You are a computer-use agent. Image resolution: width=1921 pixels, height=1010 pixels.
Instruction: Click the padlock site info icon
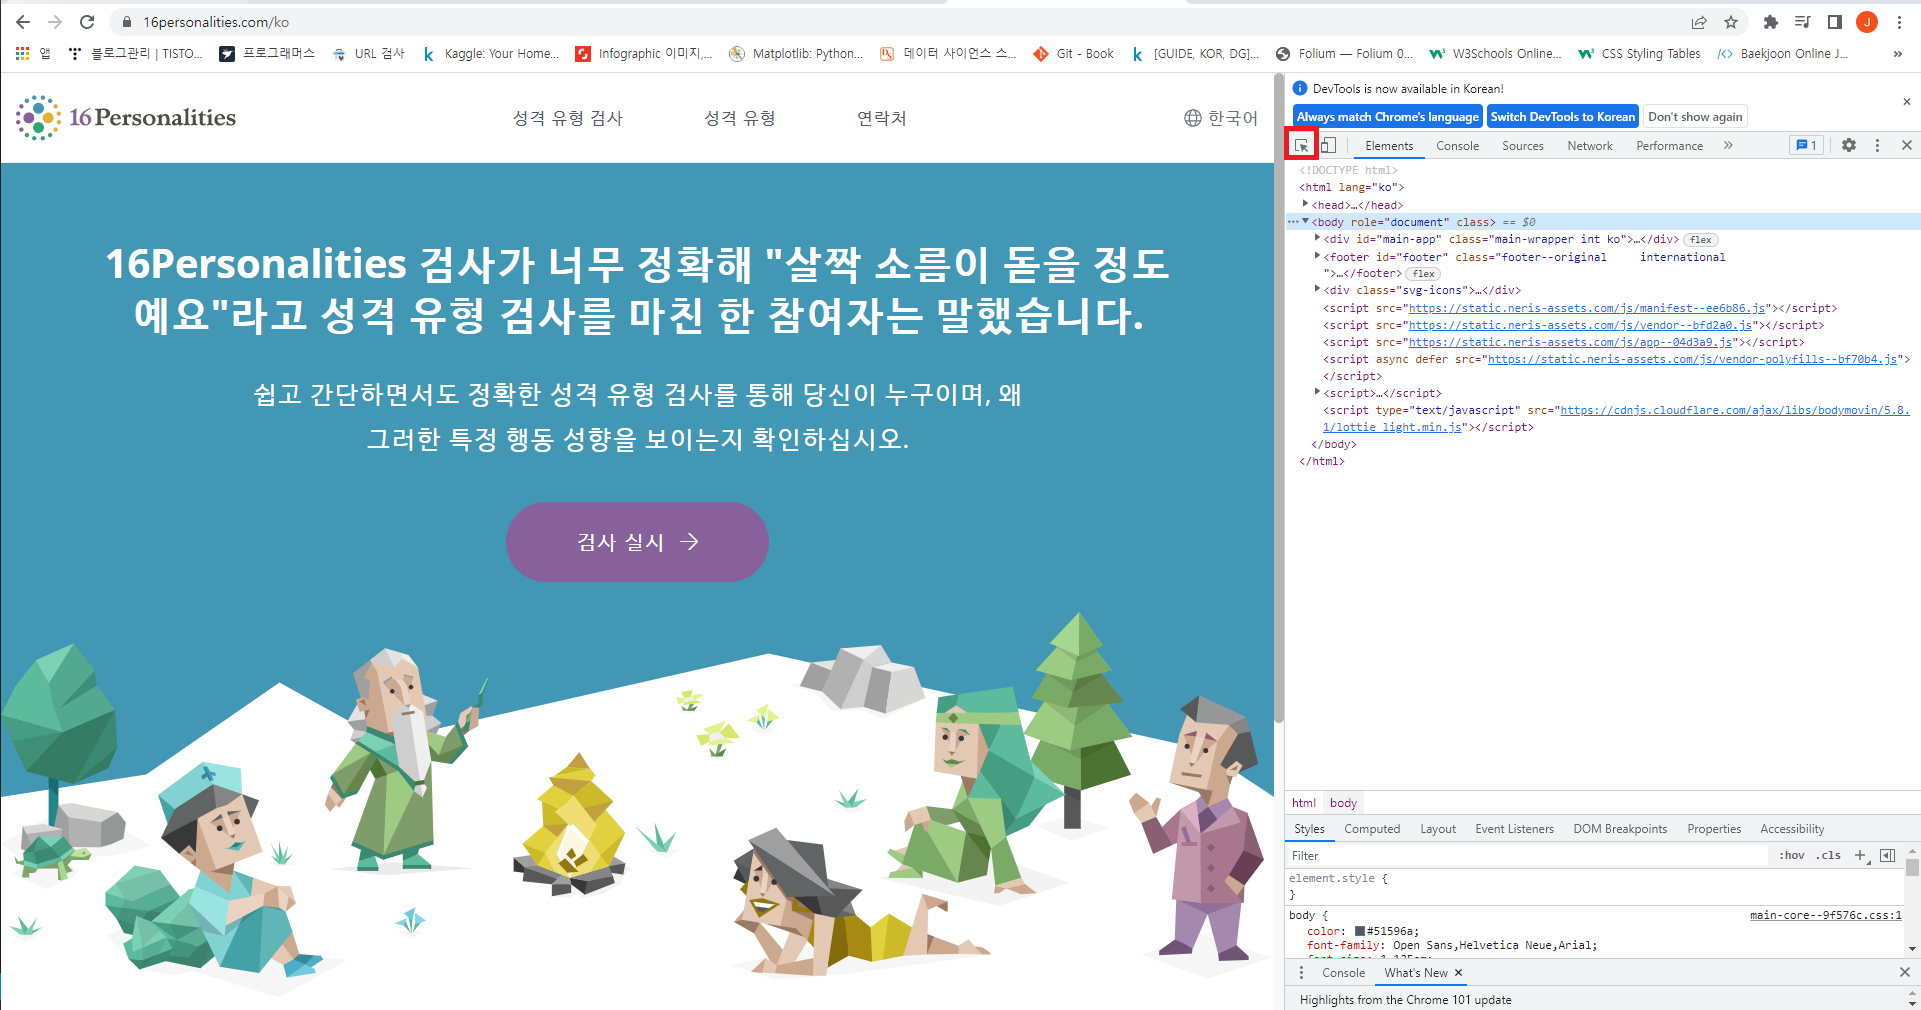tap(127, 22)
